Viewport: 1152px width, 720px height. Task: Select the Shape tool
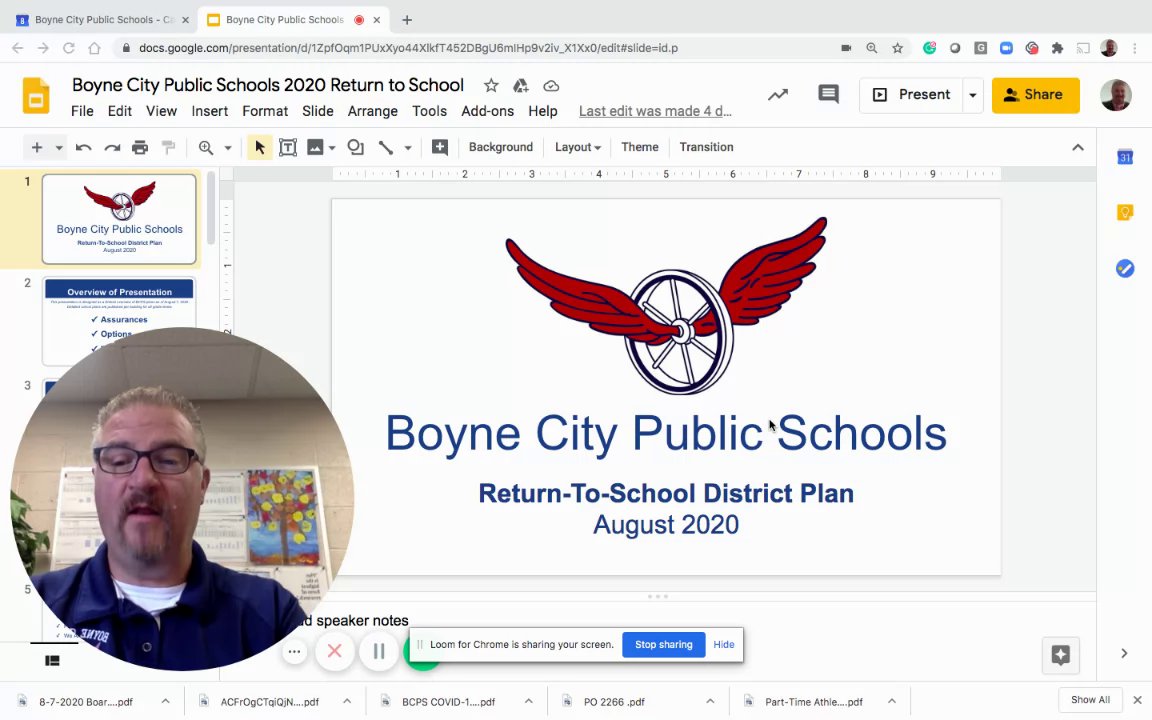pos(356,148)
